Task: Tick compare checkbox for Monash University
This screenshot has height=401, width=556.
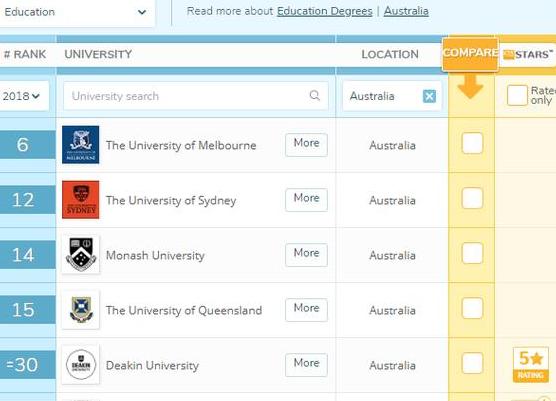Action: pyautogui.click(x=472, y=253)
